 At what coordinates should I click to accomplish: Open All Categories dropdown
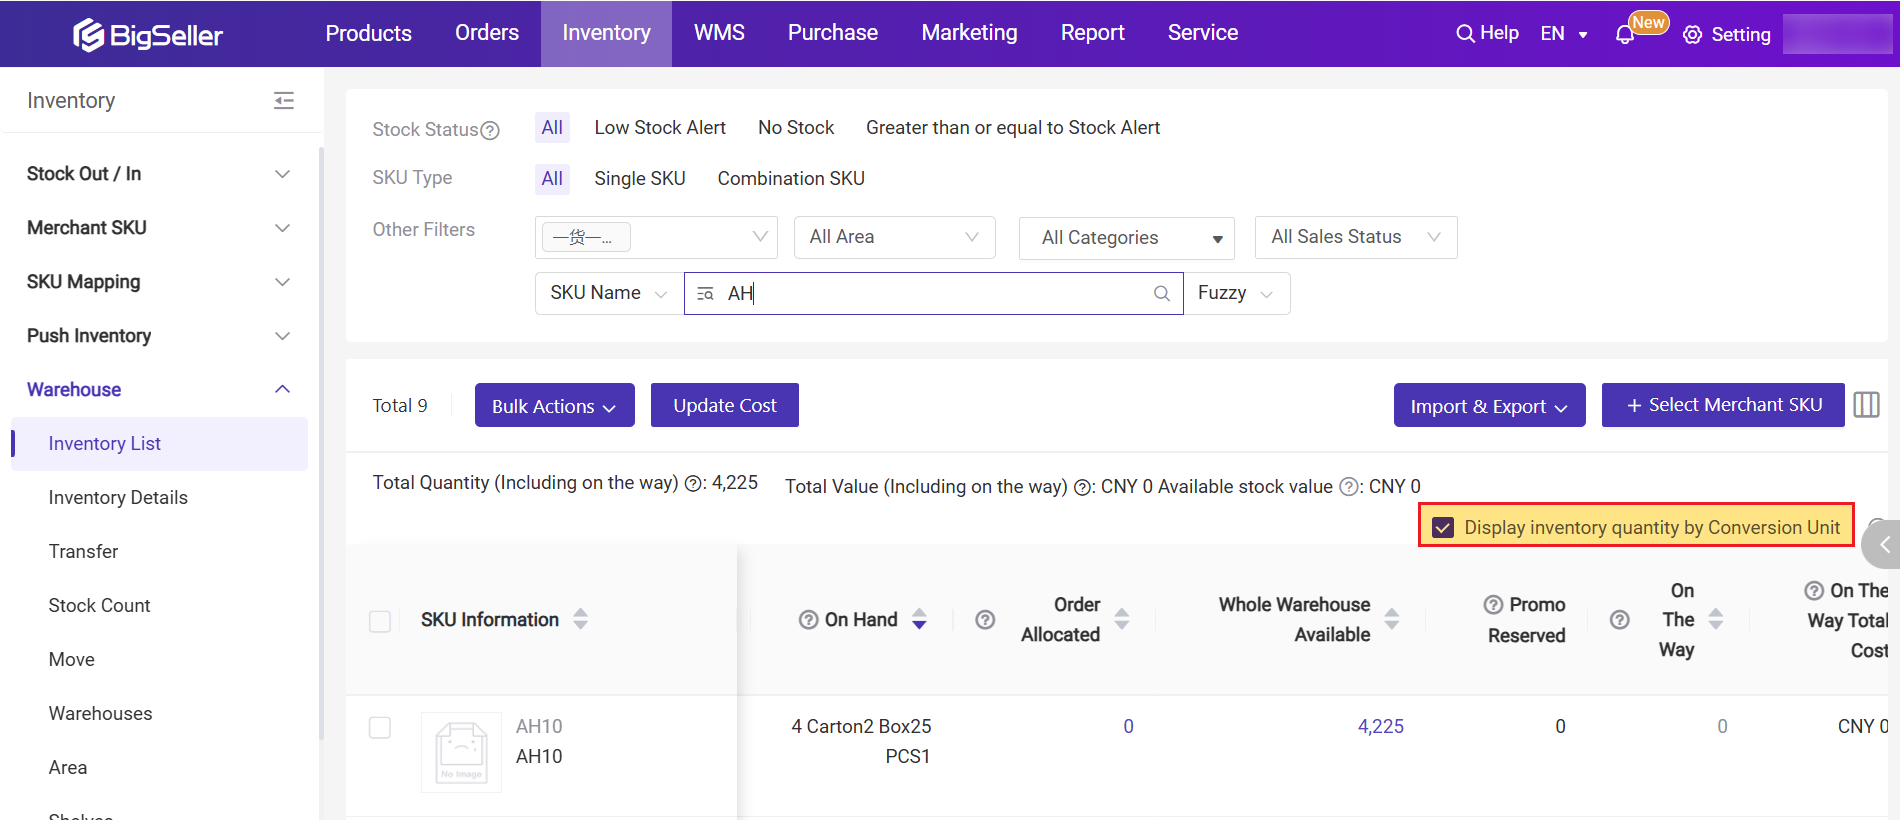click(x=1127, y=238)
